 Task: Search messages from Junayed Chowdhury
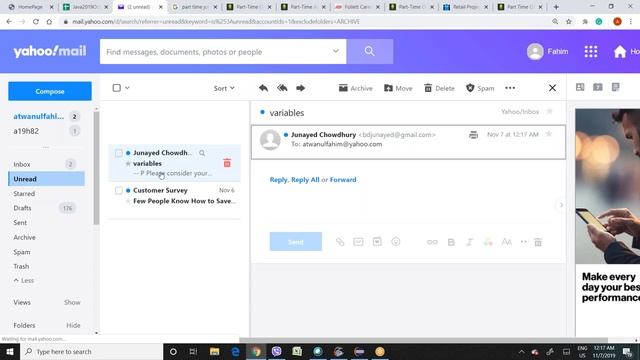click(202, 153)
